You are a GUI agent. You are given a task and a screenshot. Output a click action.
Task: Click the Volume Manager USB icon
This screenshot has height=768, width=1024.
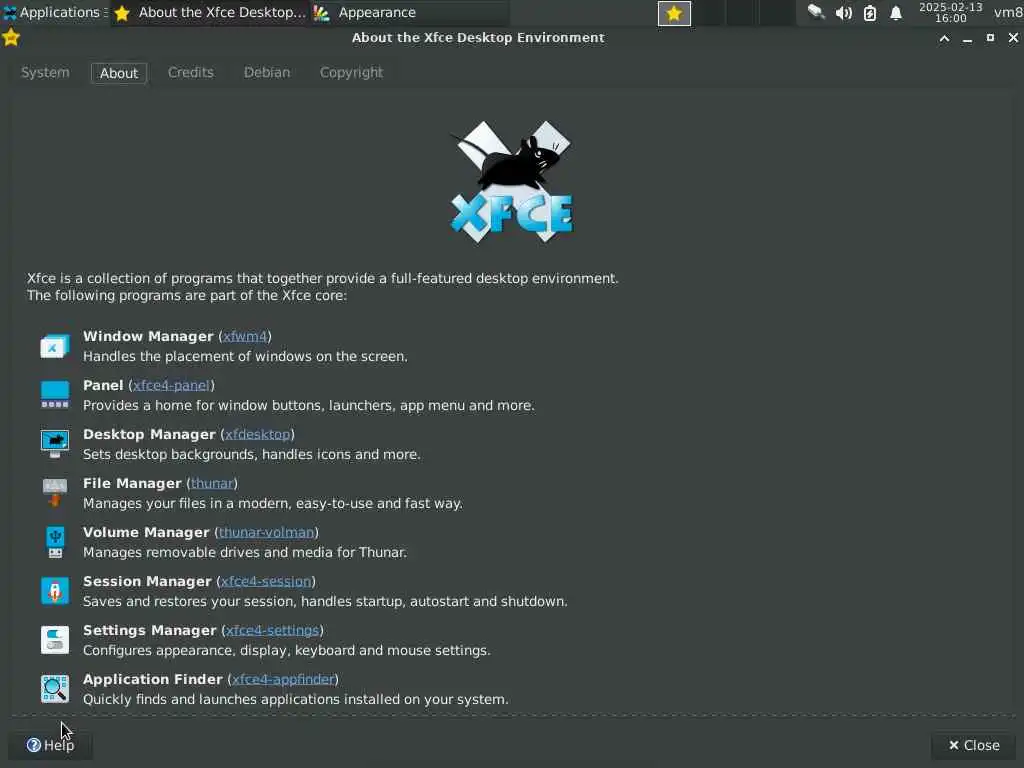point(55,542)
